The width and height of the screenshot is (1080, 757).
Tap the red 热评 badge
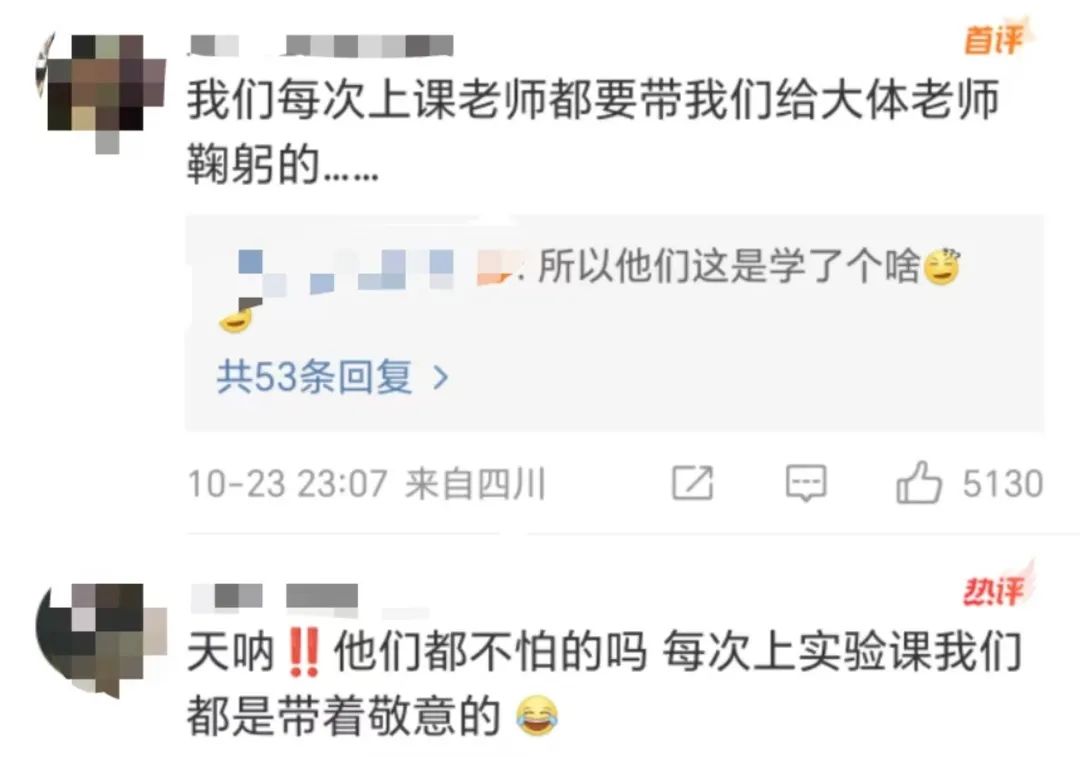coord(995,589)
